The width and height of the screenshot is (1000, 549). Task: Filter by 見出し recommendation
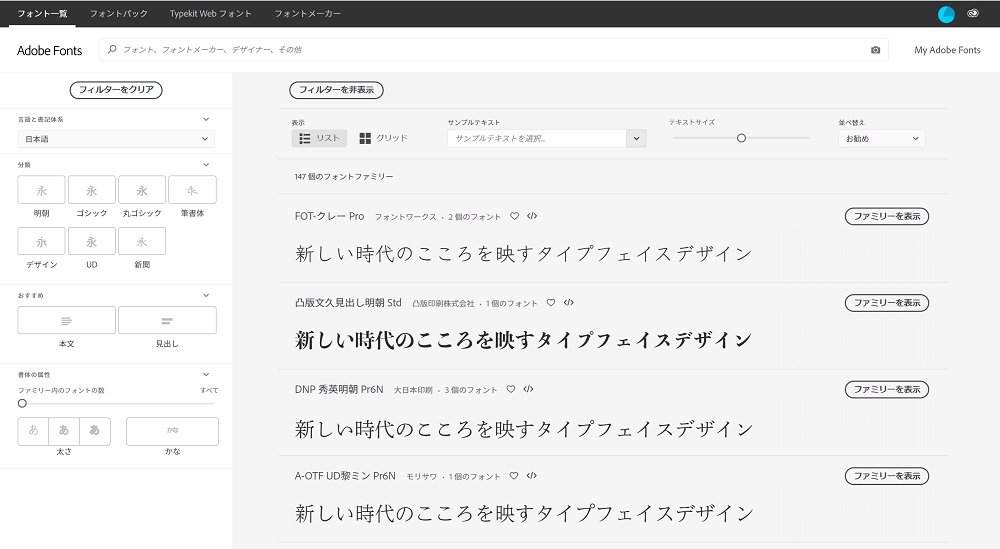pyautogui.click(x=167, y=320)
